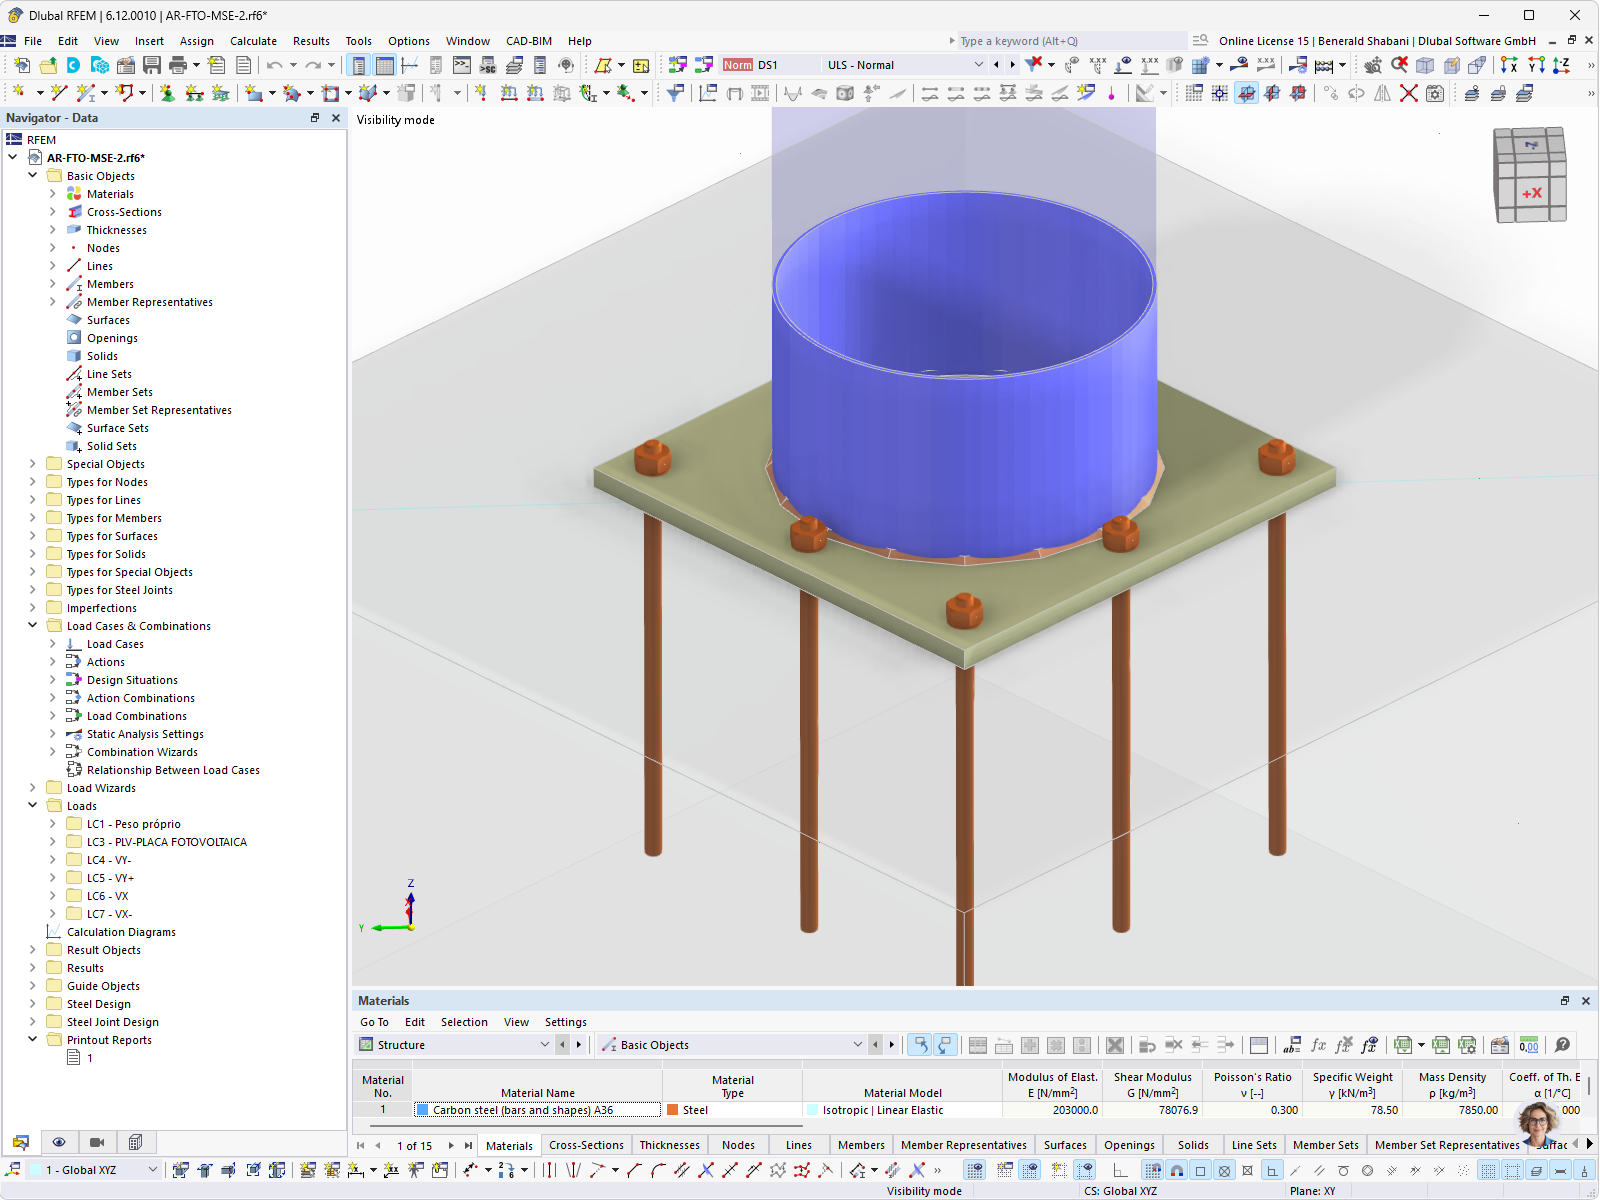Image resolution: width=1600 pixels, height=1200 pixels.
Task: Go to last table page button
Action: click(468, 1145)
